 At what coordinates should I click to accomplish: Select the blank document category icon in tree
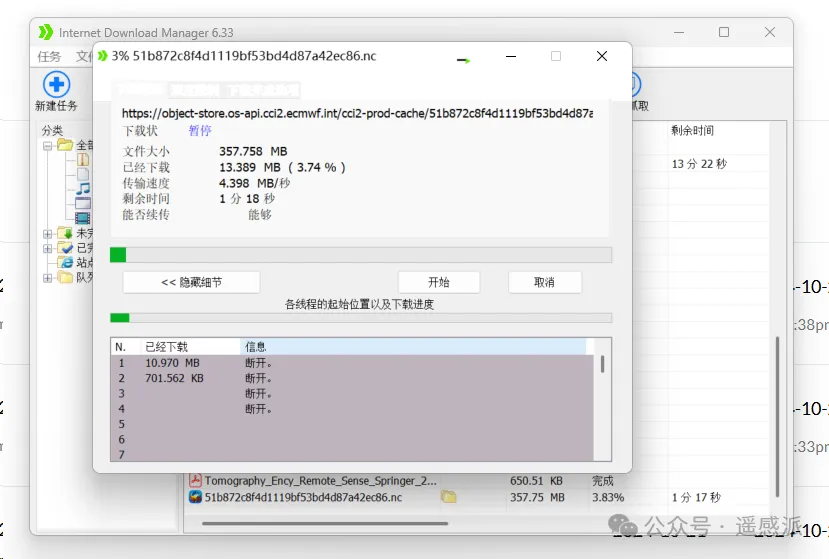click(83, 174)
